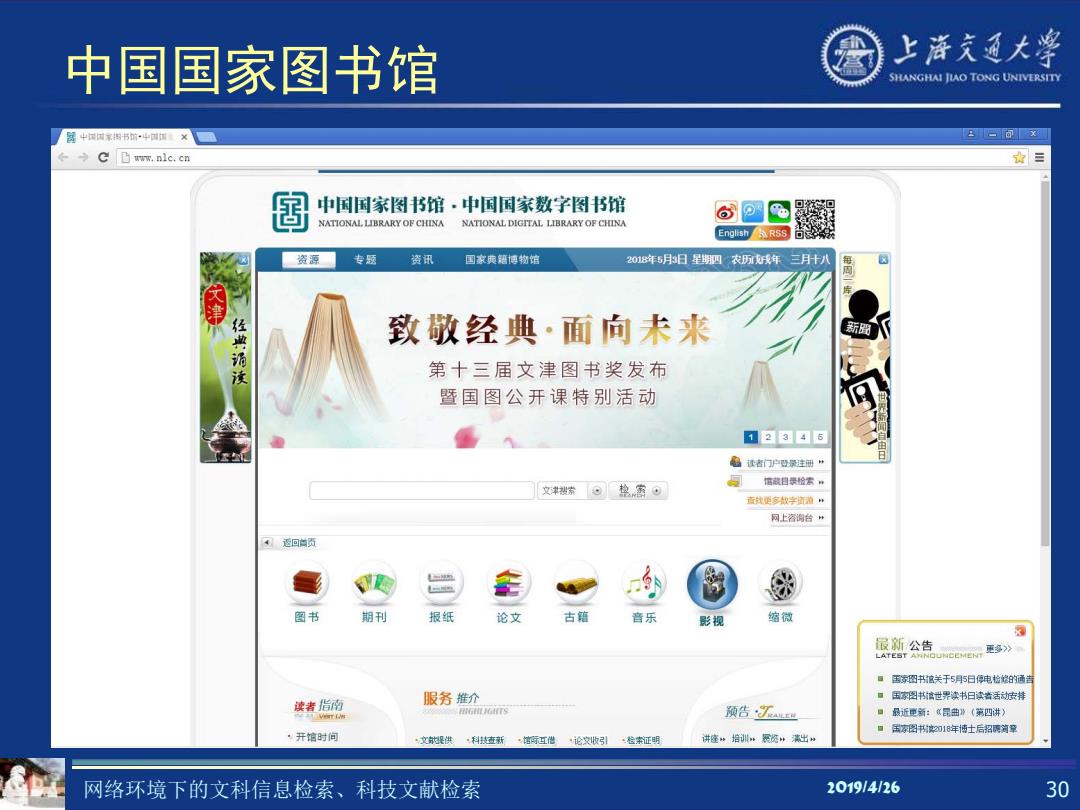
Task: Click the browser forward arrow
Action: (83, 158)
